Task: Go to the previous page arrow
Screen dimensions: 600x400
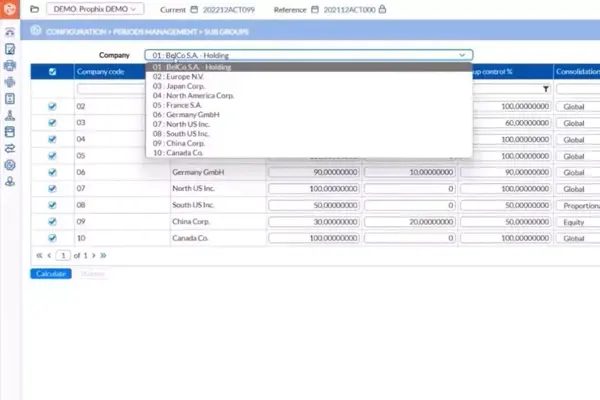Action: (49, 255)
